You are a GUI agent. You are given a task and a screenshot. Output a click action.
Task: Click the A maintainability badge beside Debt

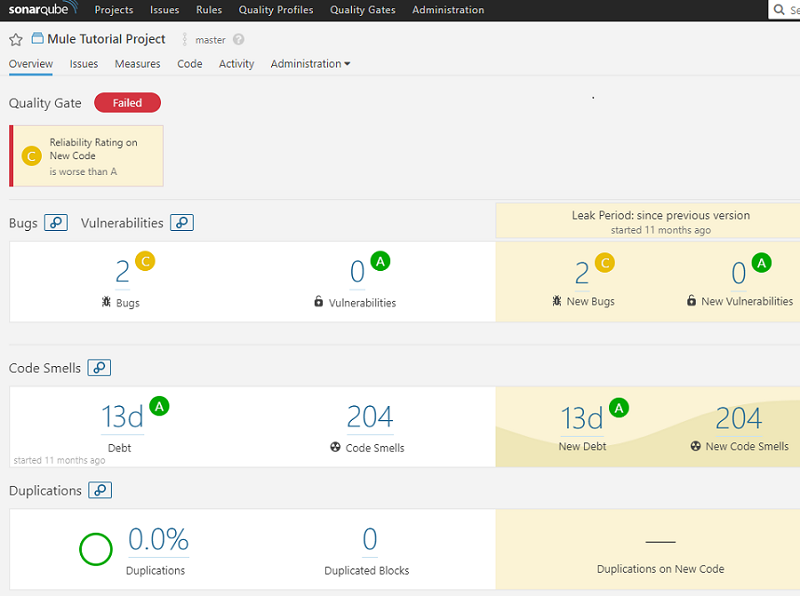click(x=159, y=406)
